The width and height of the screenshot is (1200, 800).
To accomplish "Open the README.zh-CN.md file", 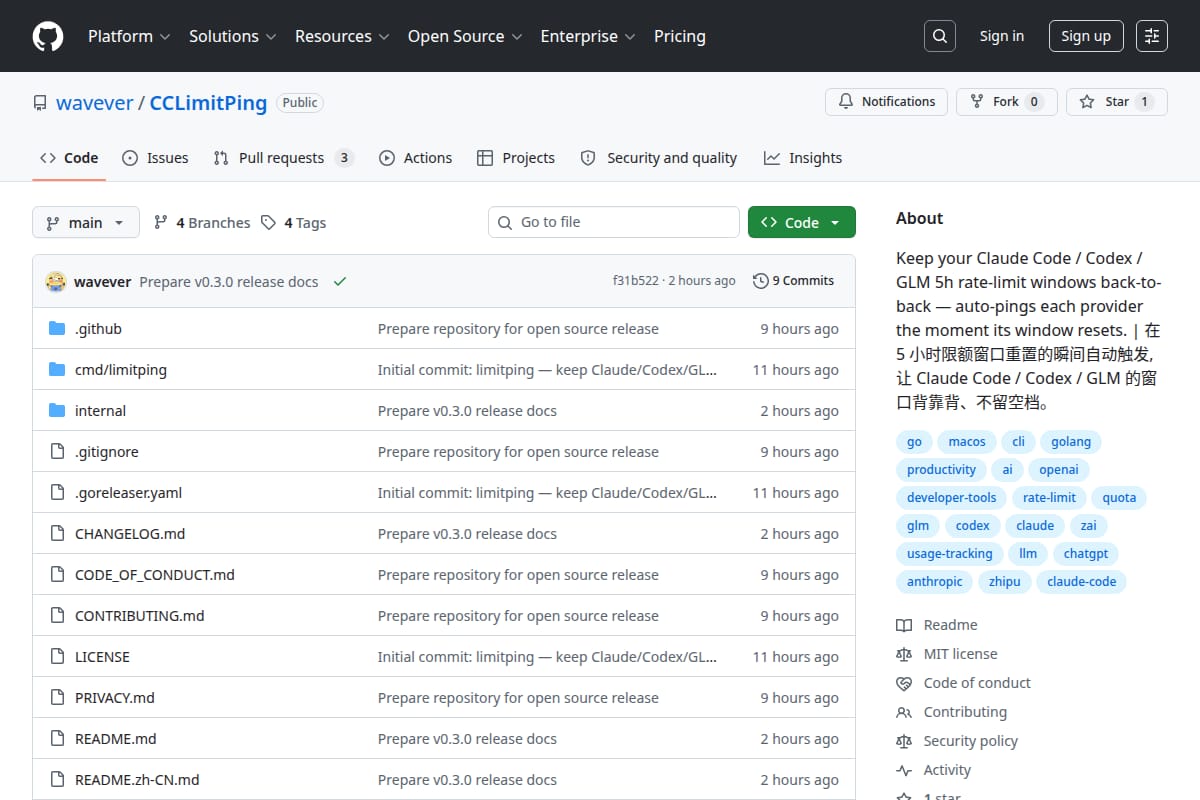I will pos(137,780).
